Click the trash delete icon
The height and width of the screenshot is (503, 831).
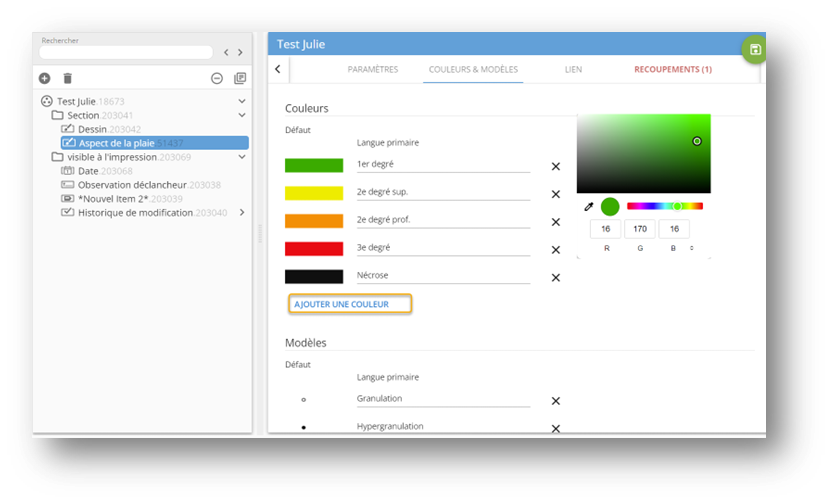click(68, 78)
